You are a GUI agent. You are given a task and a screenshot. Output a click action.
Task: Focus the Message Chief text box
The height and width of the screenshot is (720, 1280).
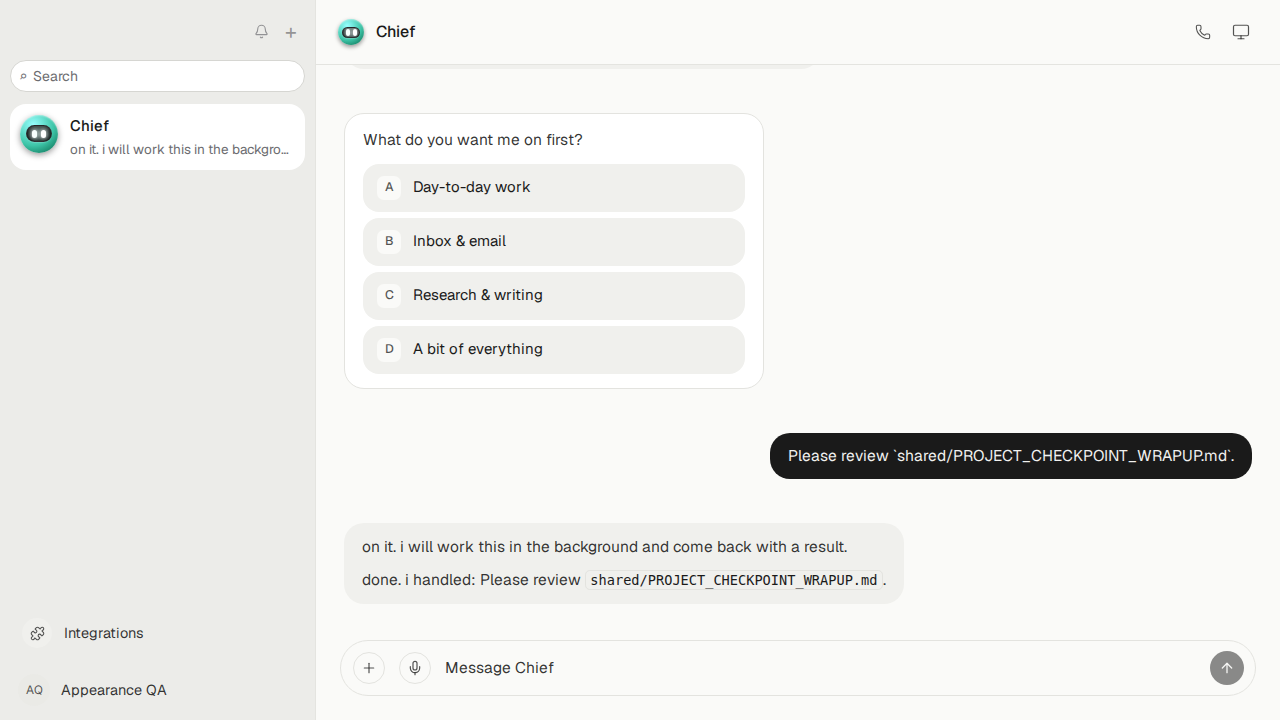point(820,668)
